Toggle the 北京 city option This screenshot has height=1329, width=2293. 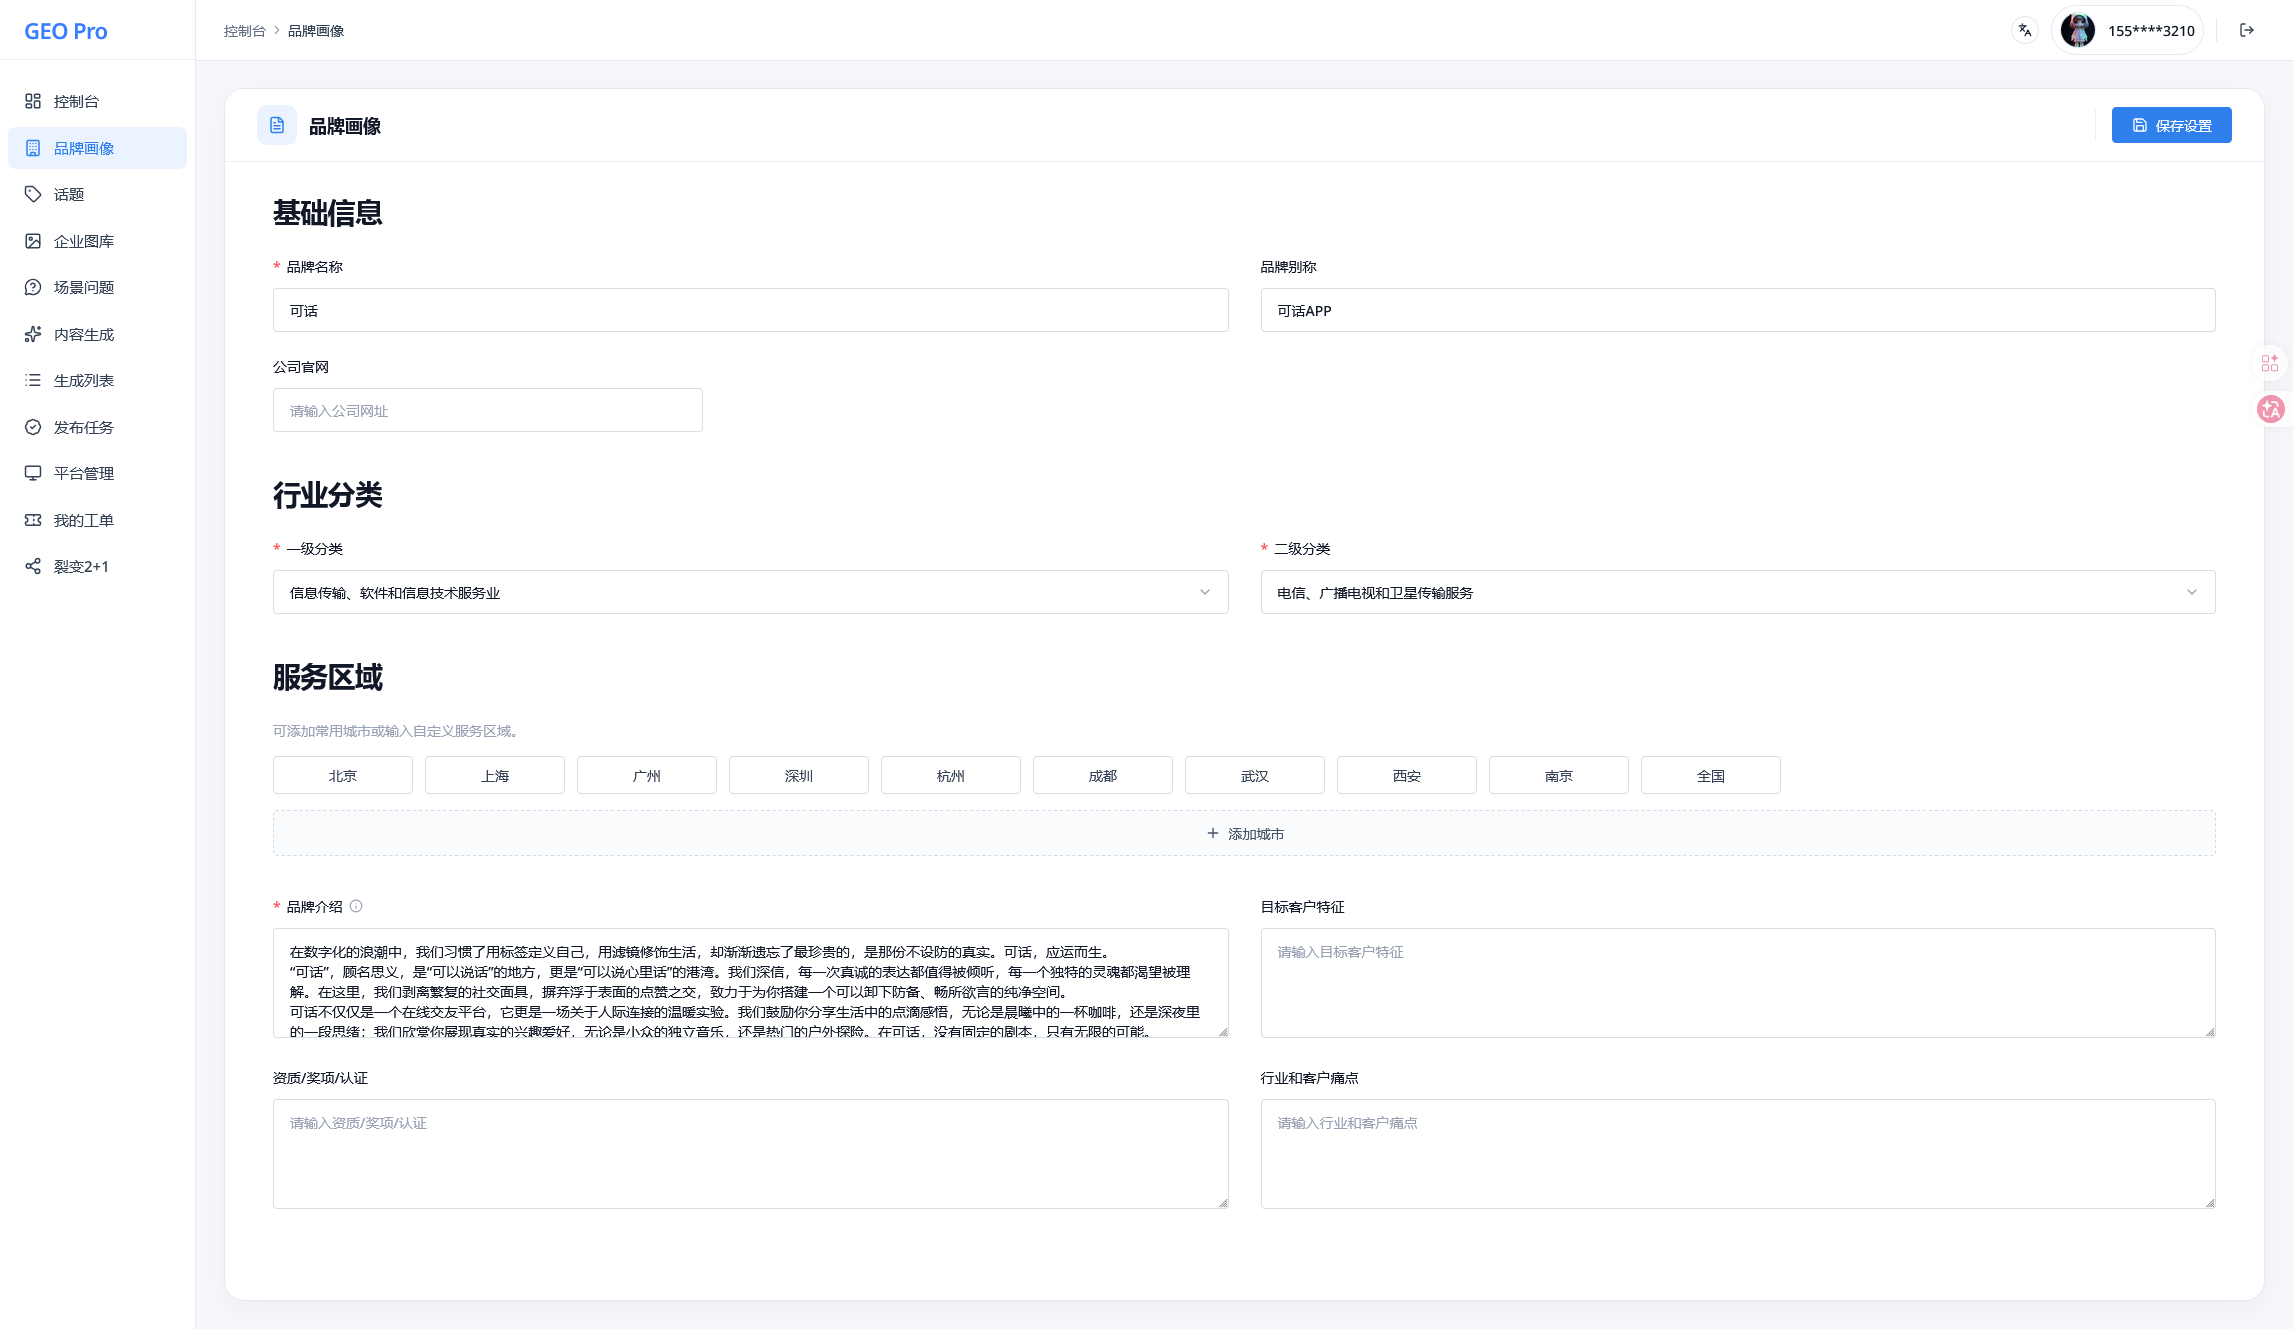click(342, 775)
